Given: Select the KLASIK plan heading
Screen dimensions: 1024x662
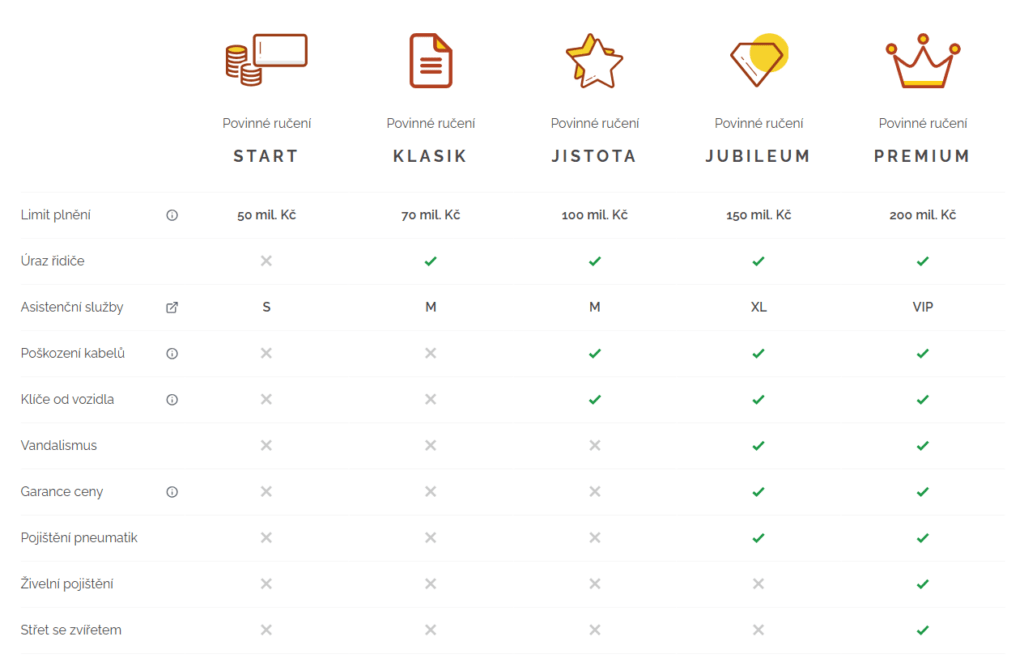Looking at the screenshot, I should tap(430, 156).
